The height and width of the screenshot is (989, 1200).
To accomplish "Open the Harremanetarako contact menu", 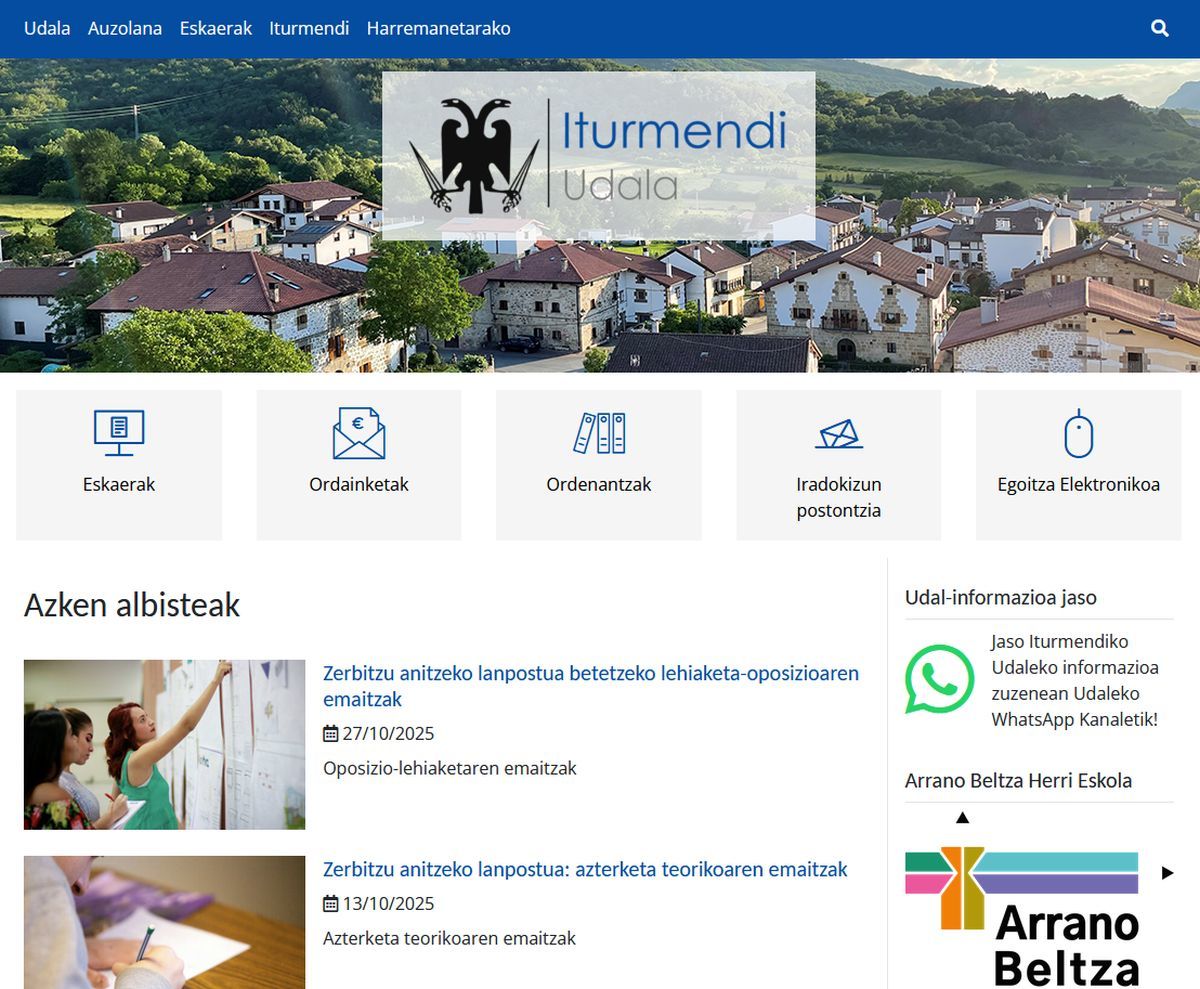I will (x=438, y=29).
